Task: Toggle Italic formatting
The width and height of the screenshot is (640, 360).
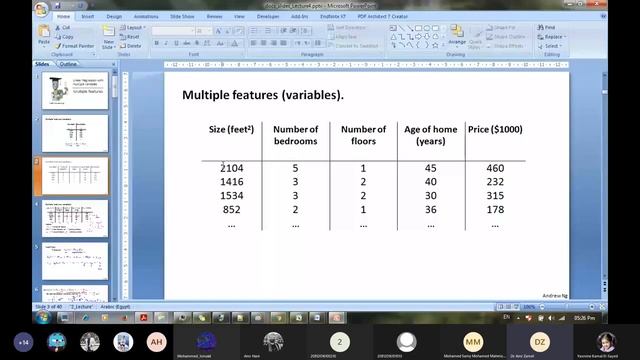Action: point(166,43)
